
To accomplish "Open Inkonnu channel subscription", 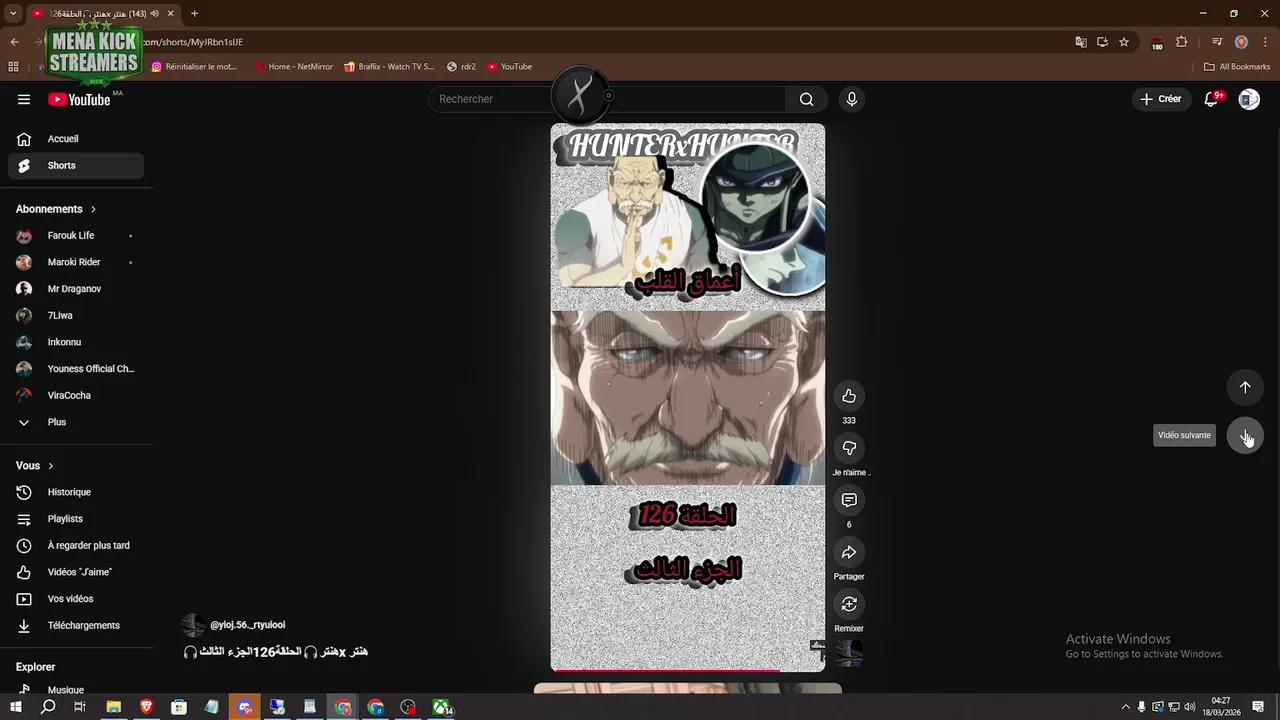I will (76, 342).
